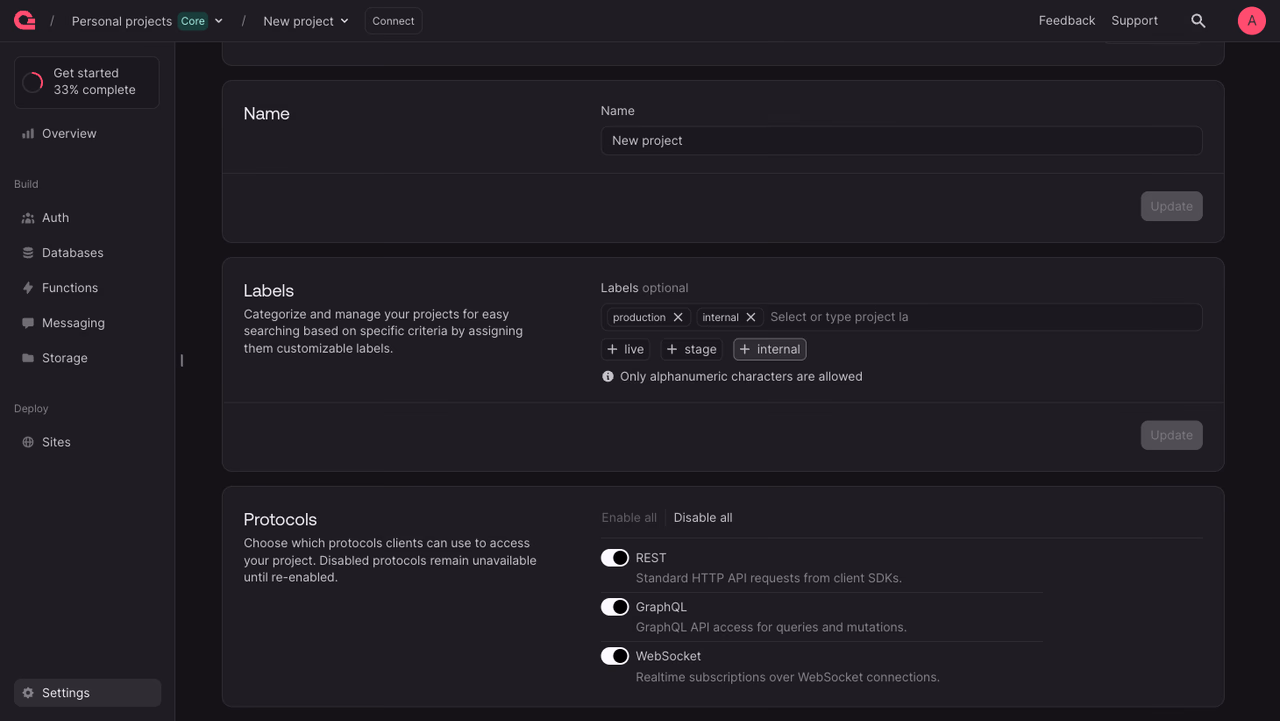Remove the production label tag

[x=678, y=317]
